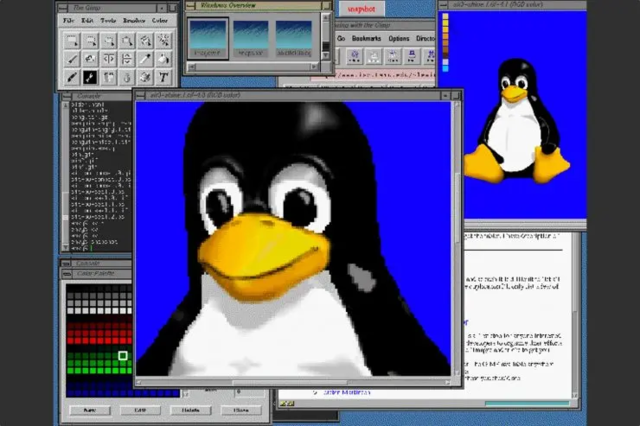The image size is (640, 426).
Task: Click the right arrow of Windows Overview horizontal scrollbar
Action: [x=314, y=67]
